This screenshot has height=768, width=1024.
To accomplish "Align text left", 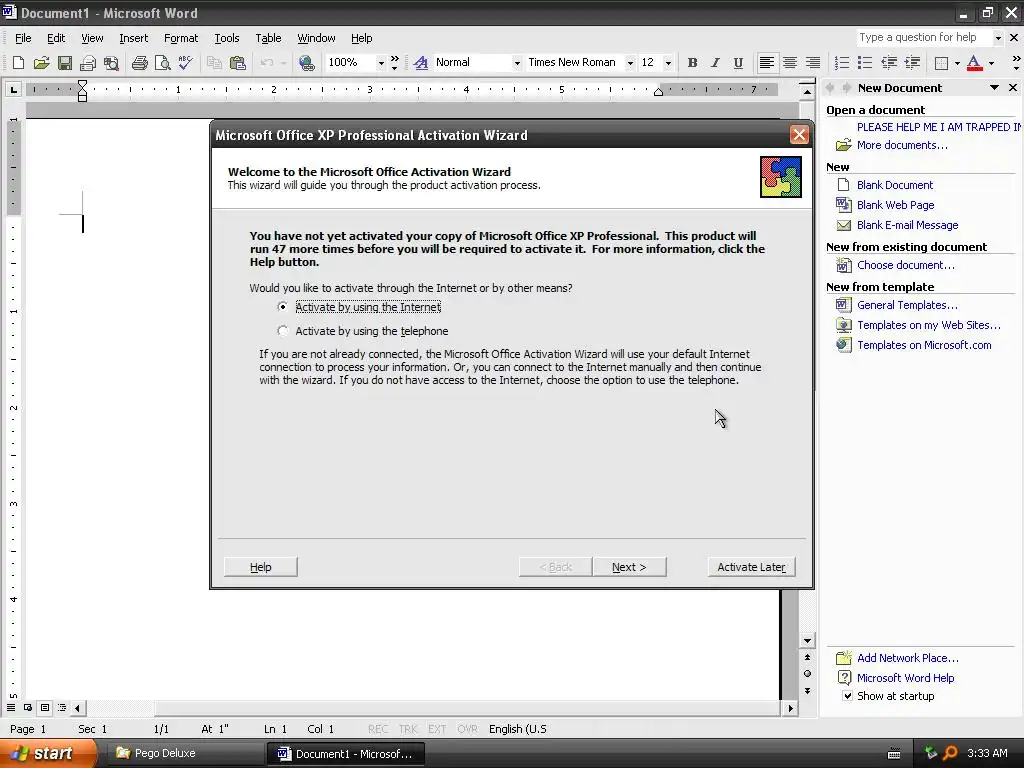I will click(x=767, y=63).
